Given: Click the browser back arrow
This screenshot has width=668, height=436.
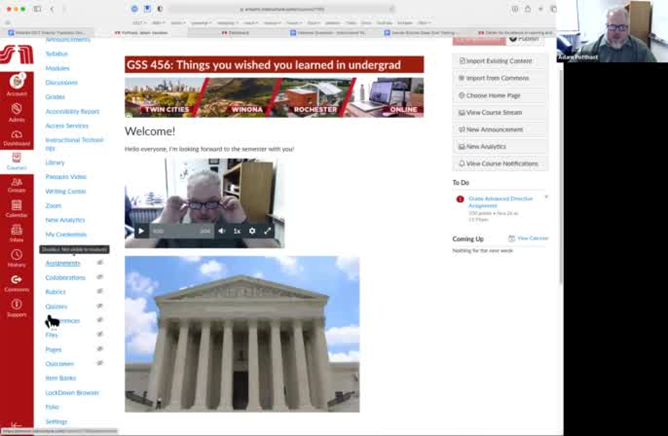Looking at the screenshot, I should [52, 9].
